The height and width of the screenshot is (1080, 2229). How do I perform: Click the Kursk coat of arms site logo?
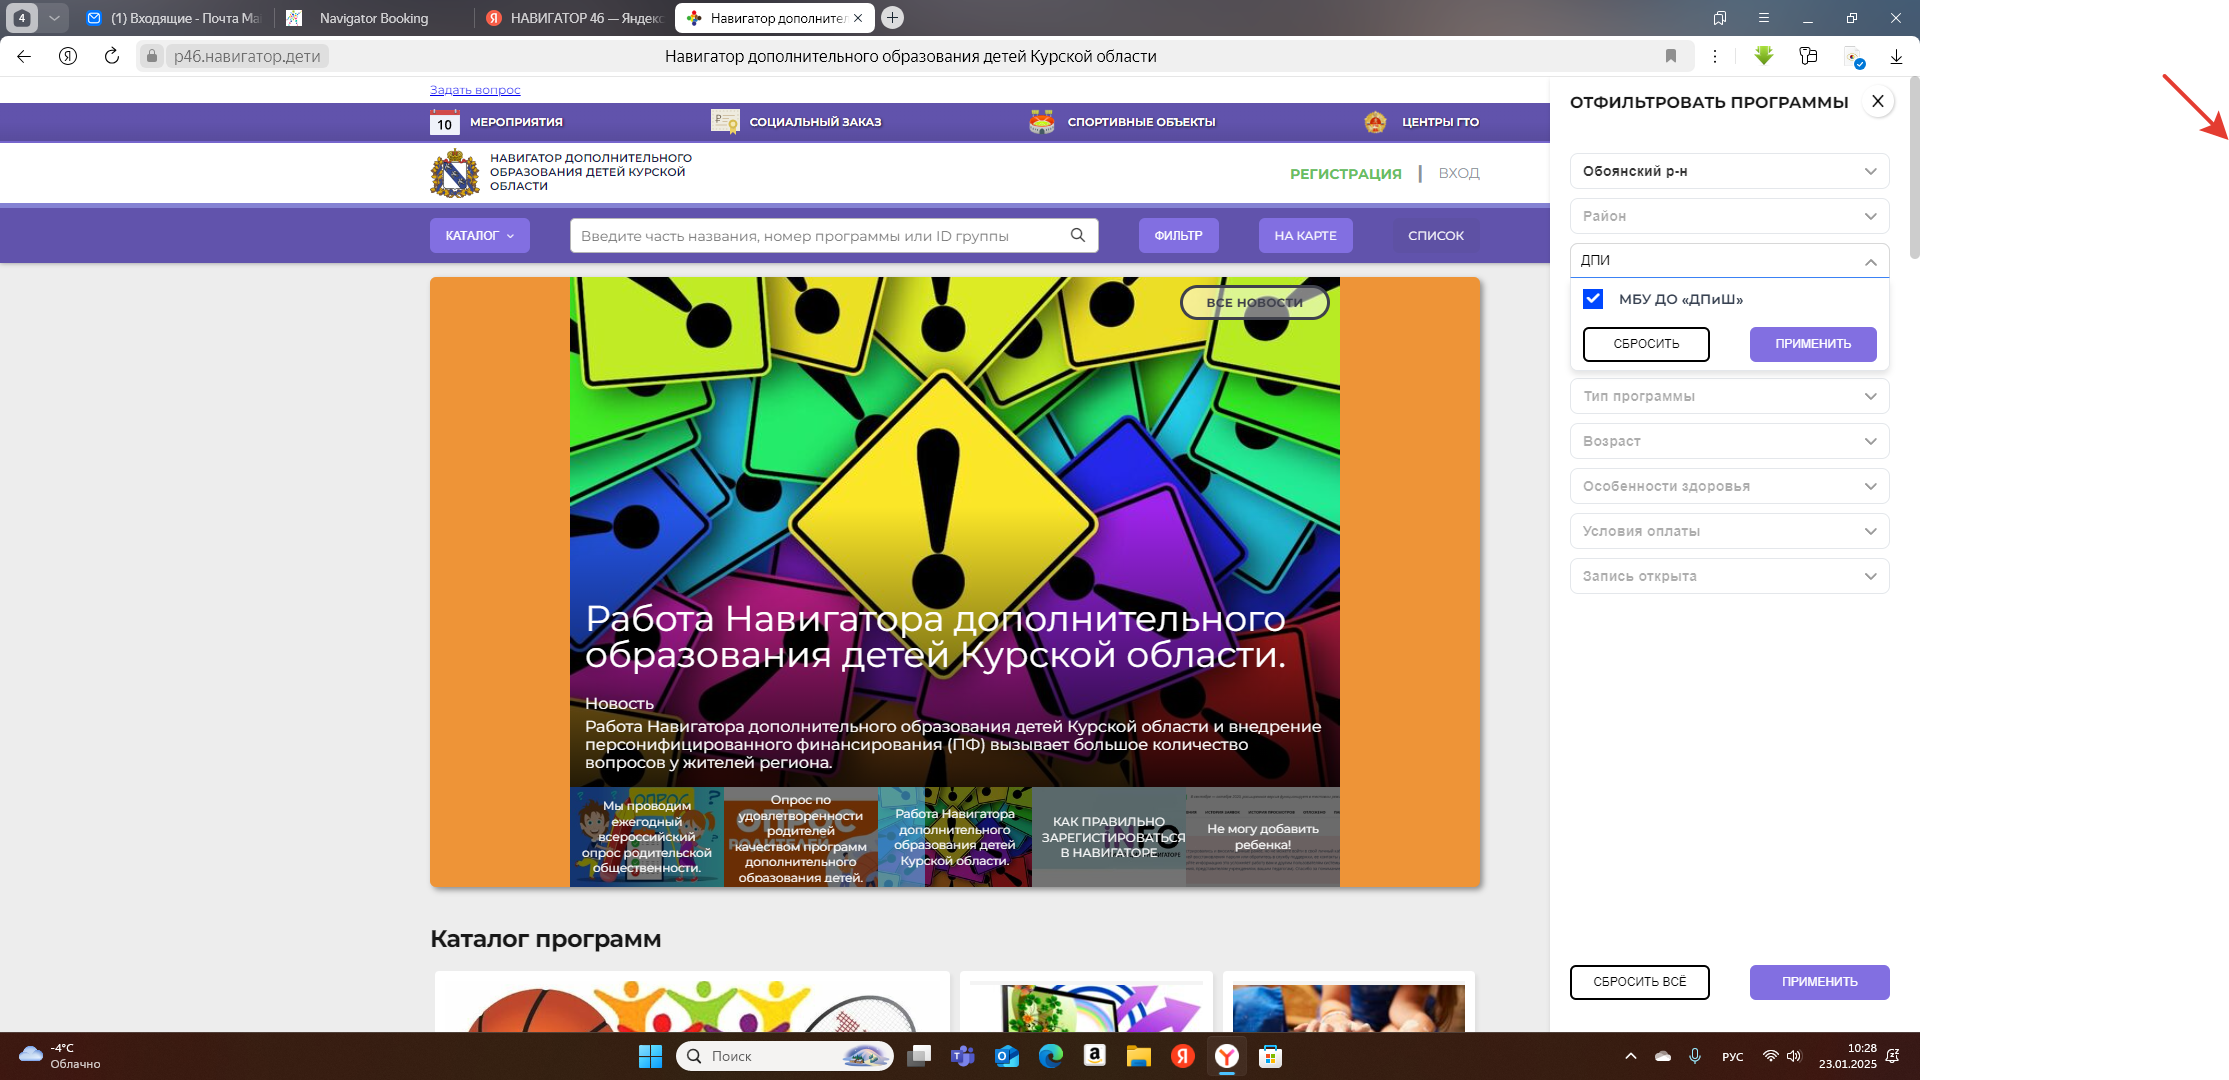(455, 173)
